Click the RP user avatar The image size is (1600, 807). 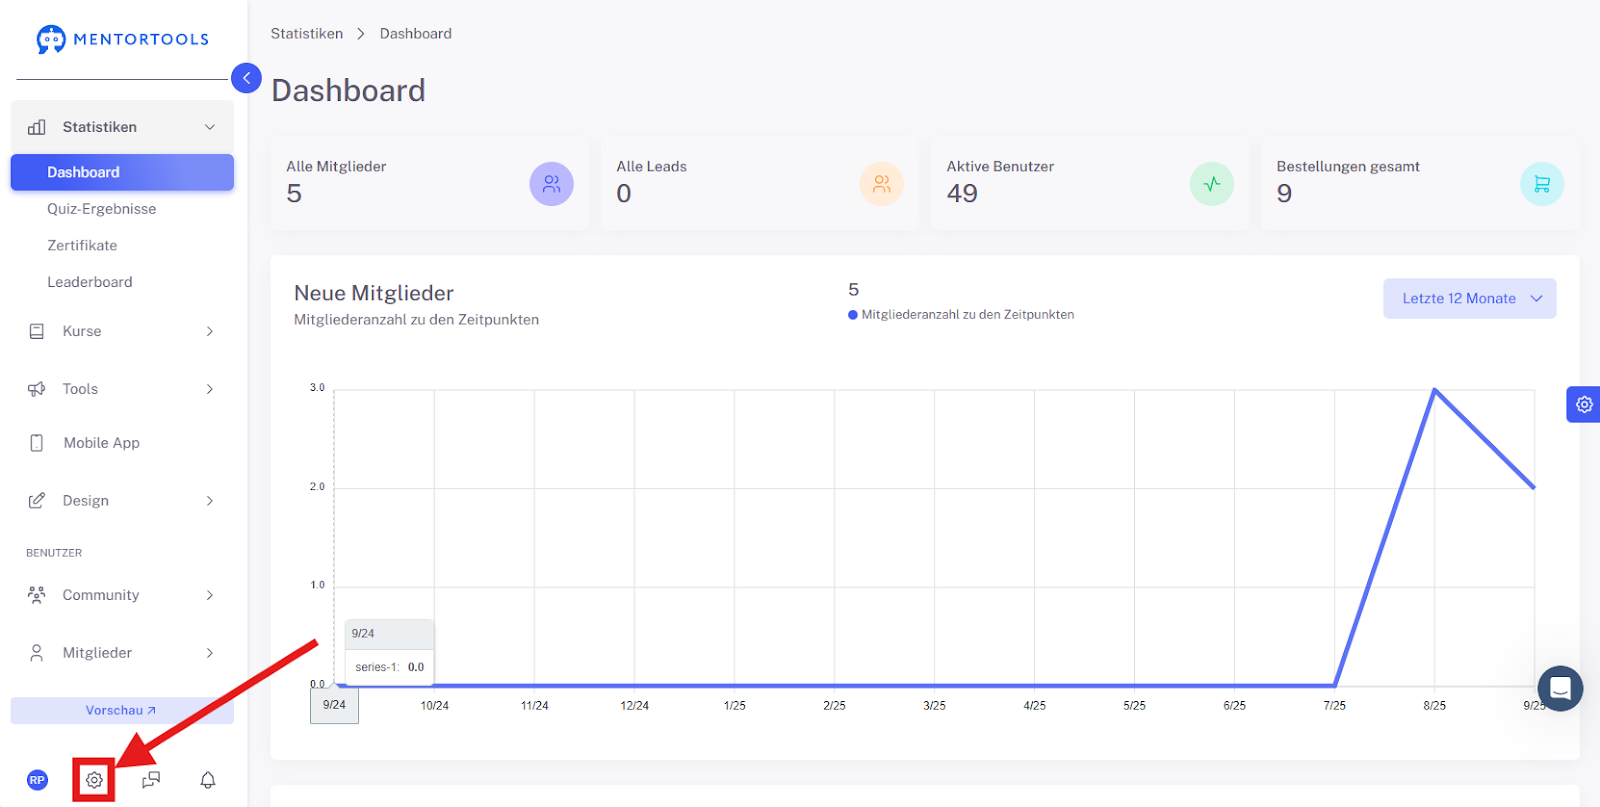coord(37,780)
